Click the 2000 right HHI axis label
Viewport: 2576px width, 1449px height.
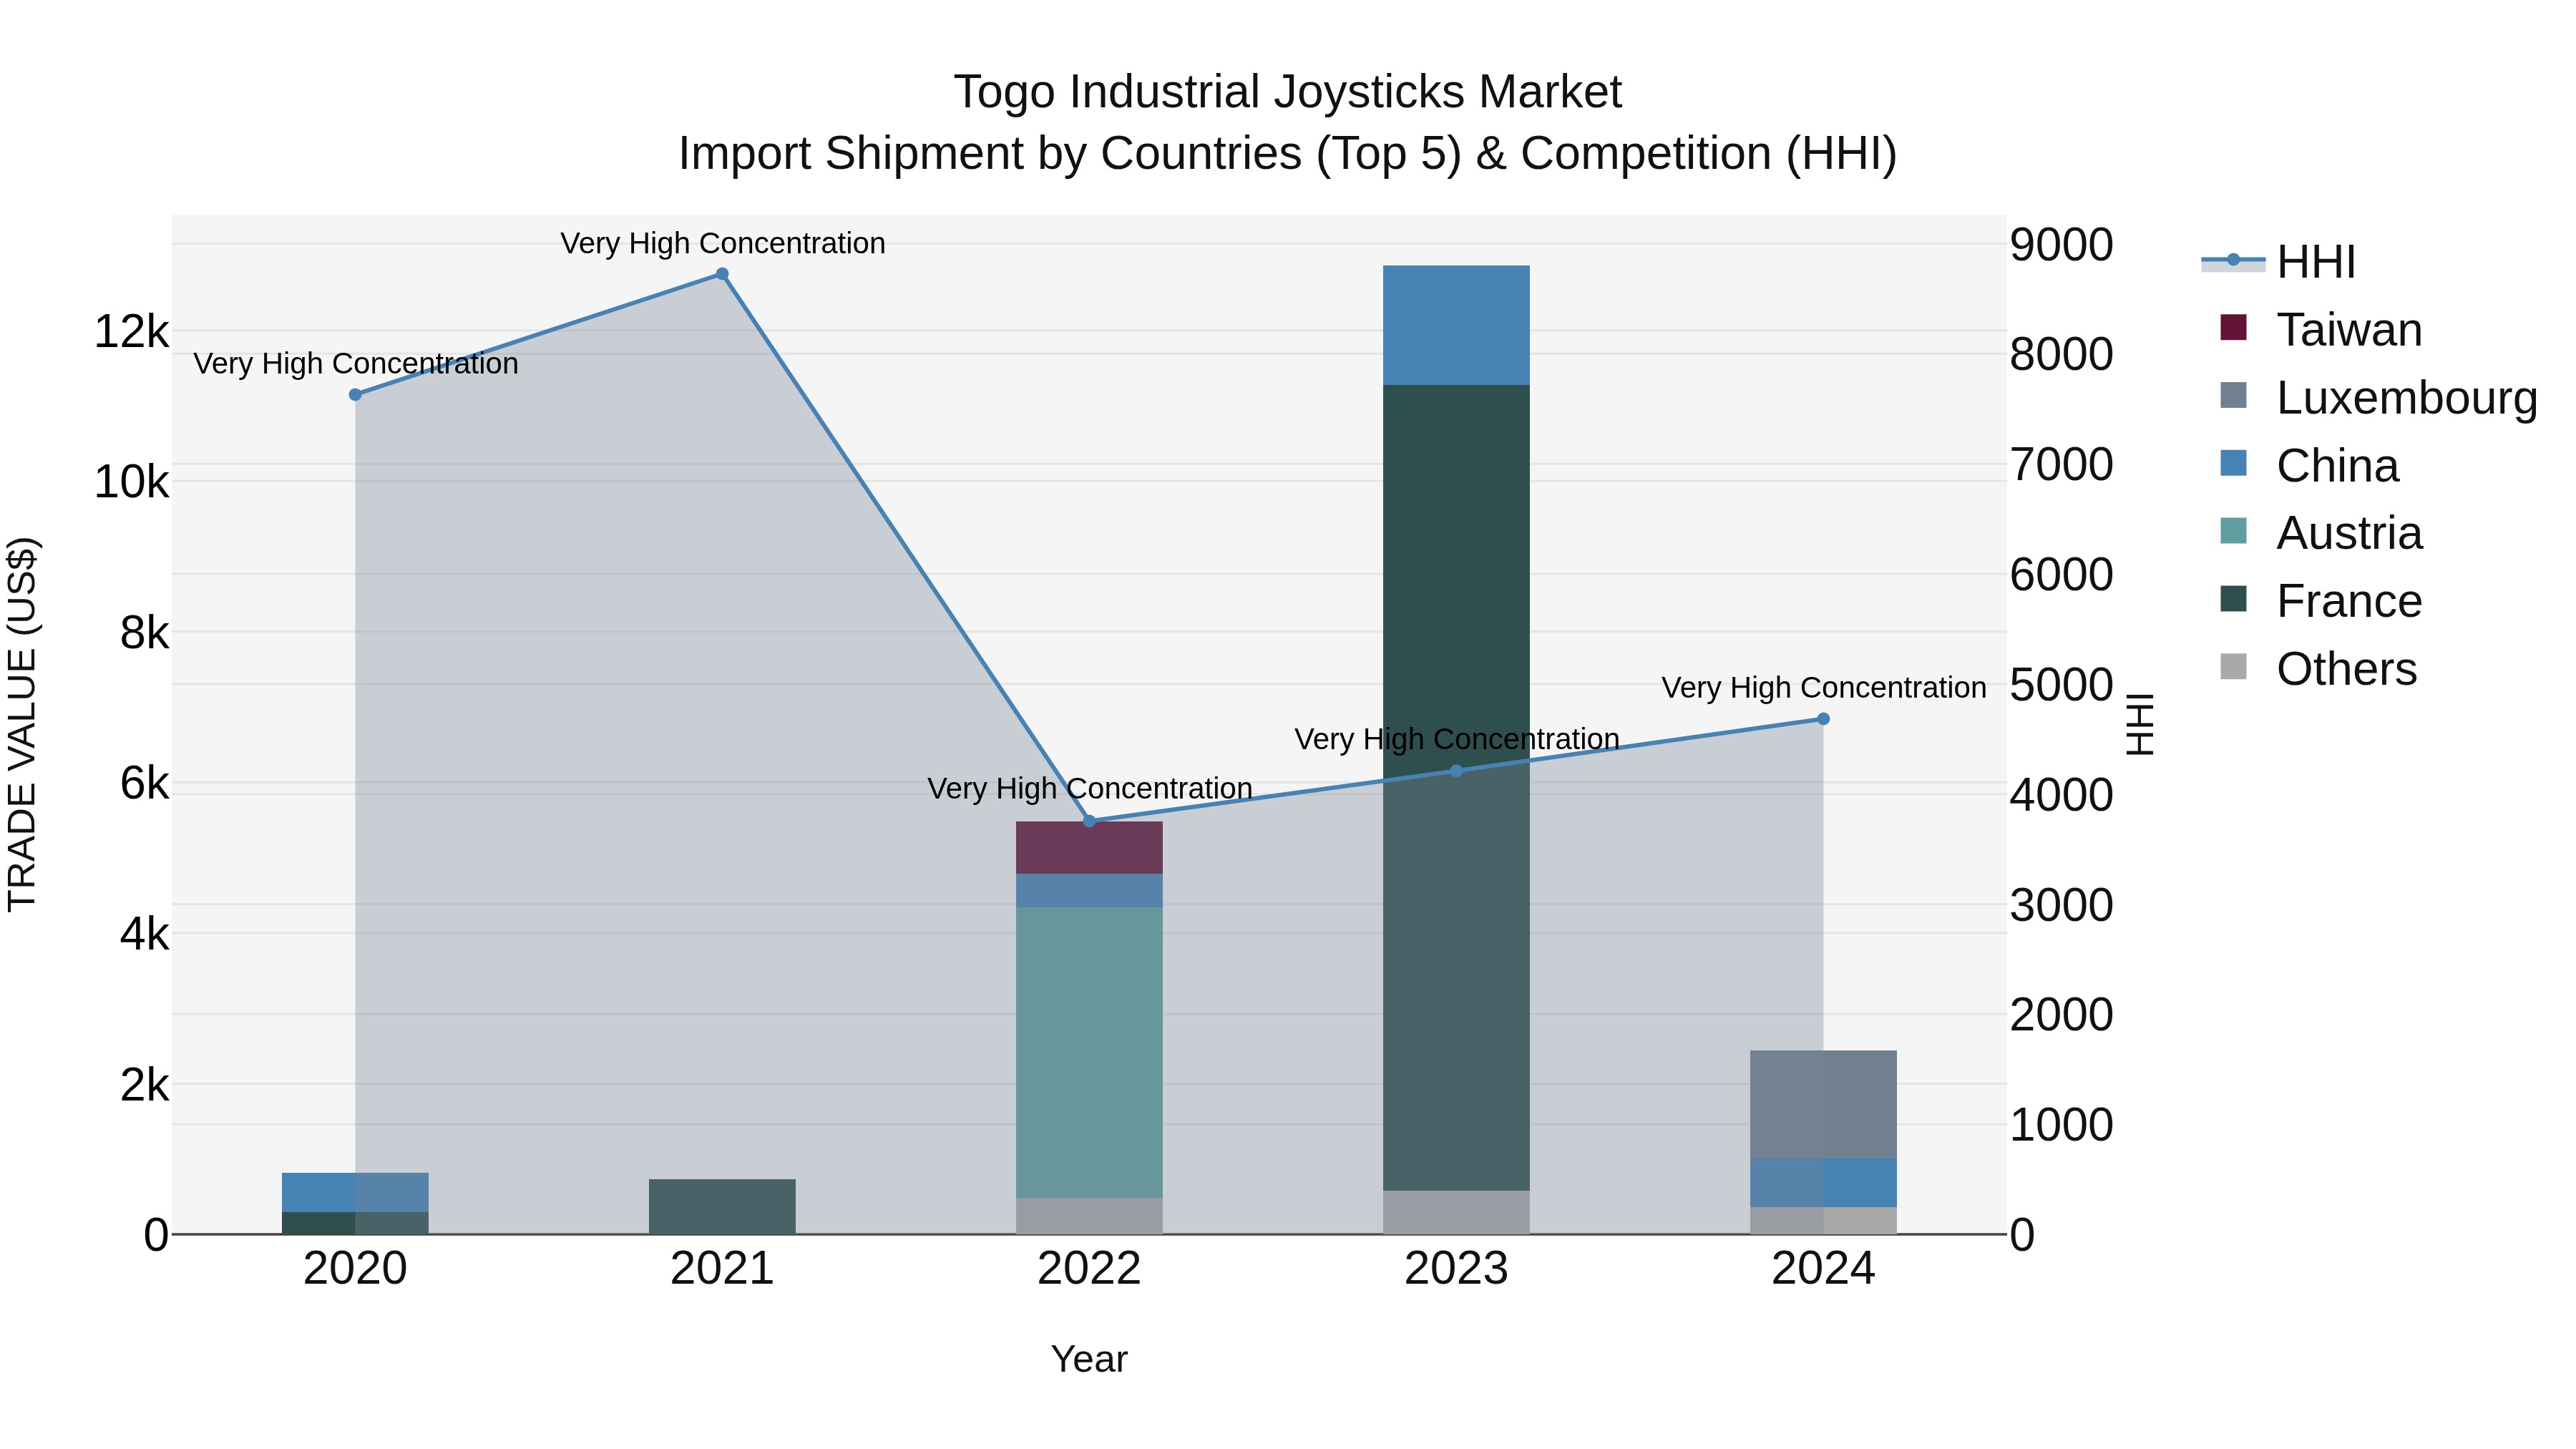2061,1015
